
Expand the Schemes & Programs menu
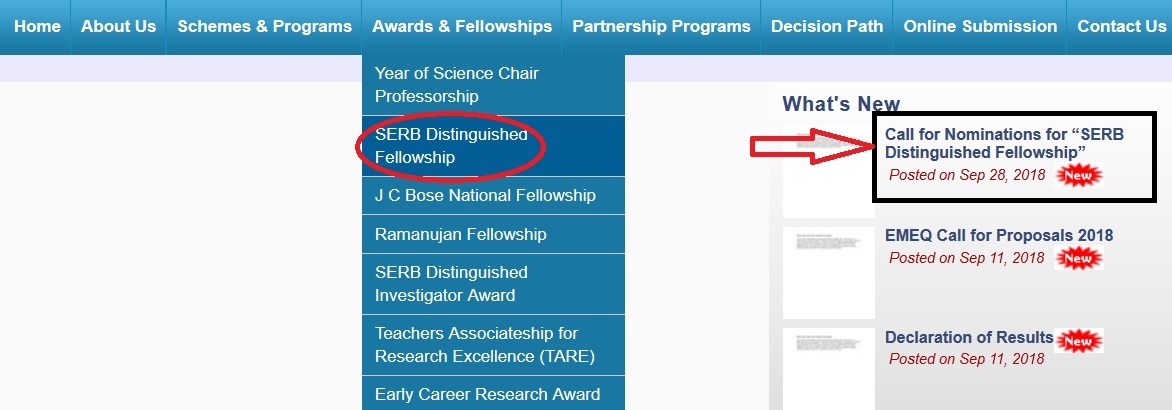point(264,27)
